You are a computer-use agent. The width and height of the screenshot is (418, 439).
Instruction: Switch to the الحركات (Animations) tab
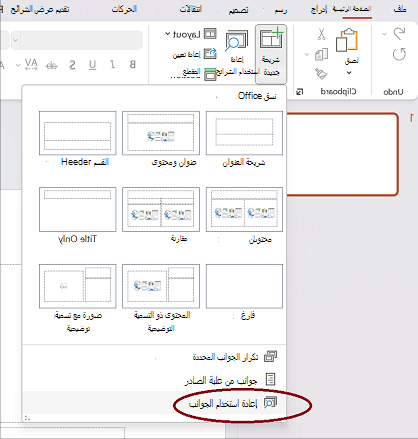(x=124, y=9)
